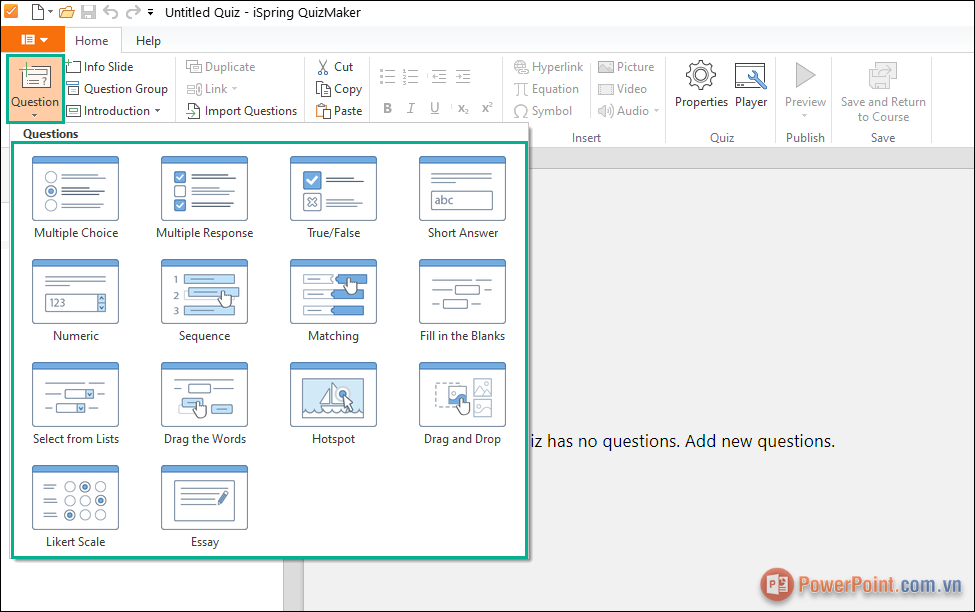Screen dimensions: 975x612
Task: Save the quiz with the floppy icon
Action: (88, 12)
